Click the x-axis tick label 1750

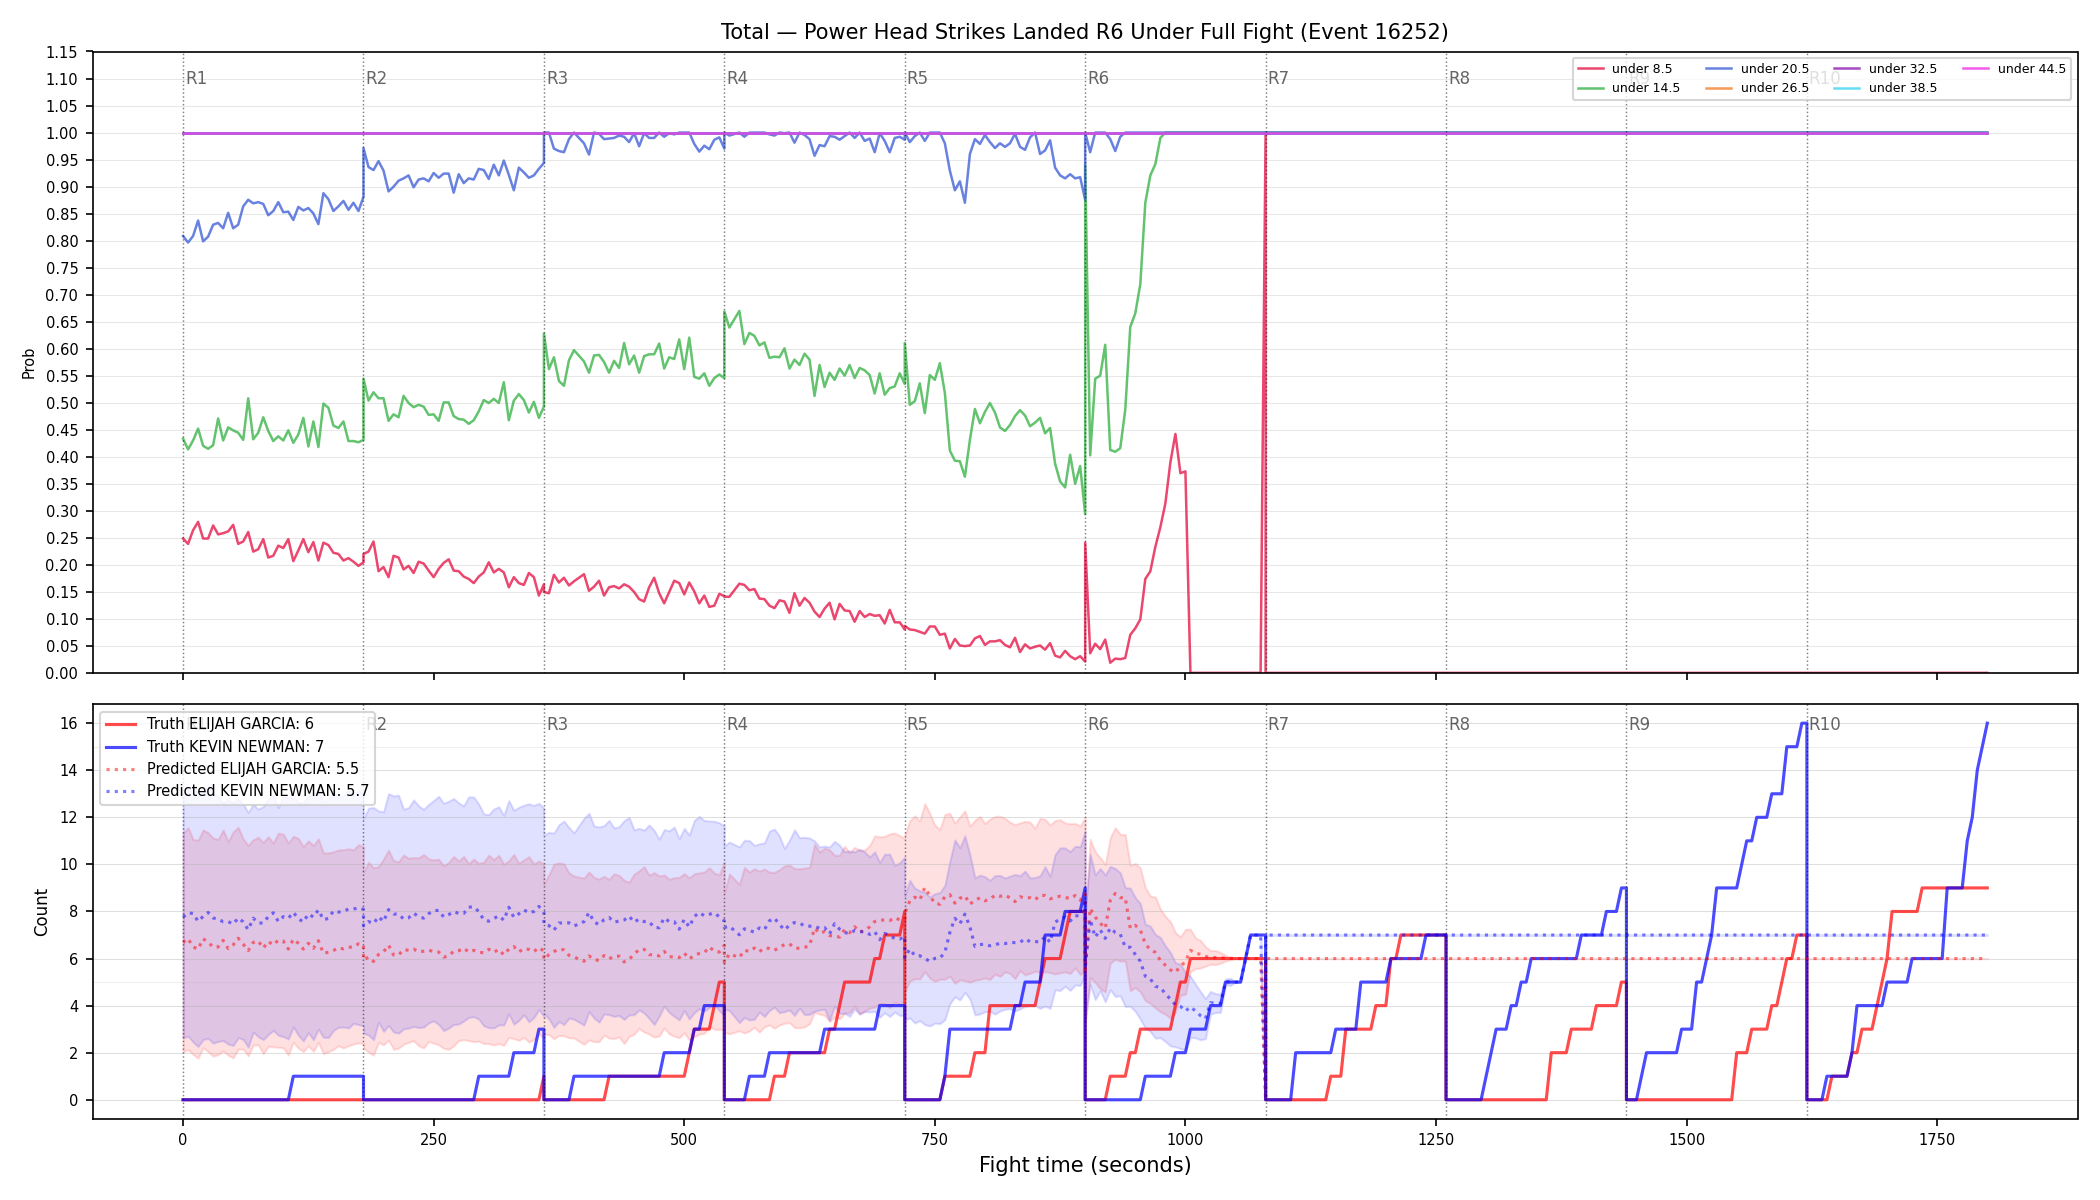pyautogui.click(x=1937, y=1138)
